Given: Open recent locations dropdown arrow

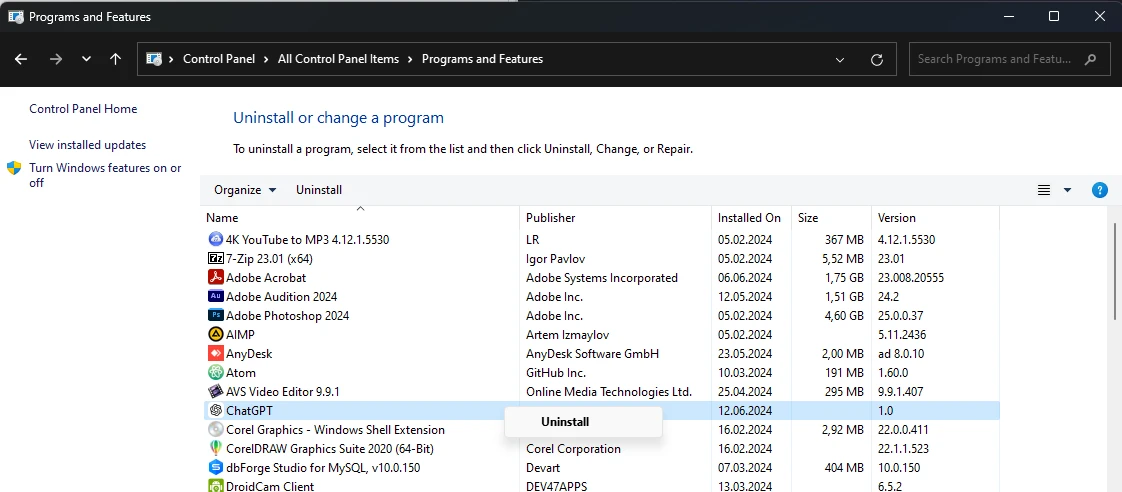Looking at the screenshot, I should coord(87,60).
